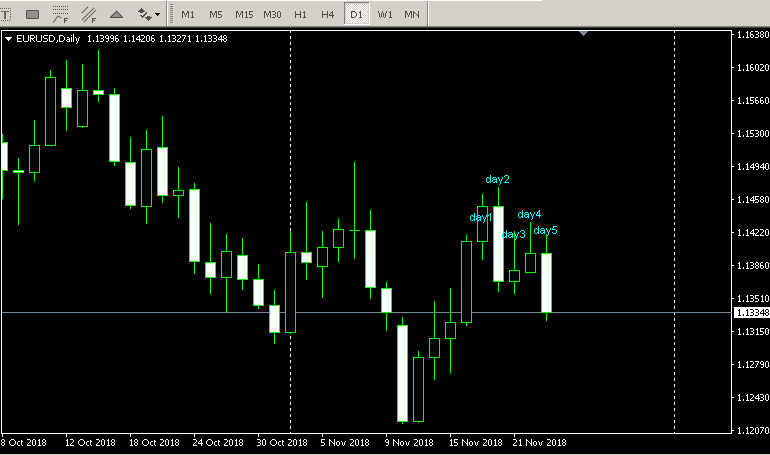Click the current price tag 1.13348

[752, 313]
